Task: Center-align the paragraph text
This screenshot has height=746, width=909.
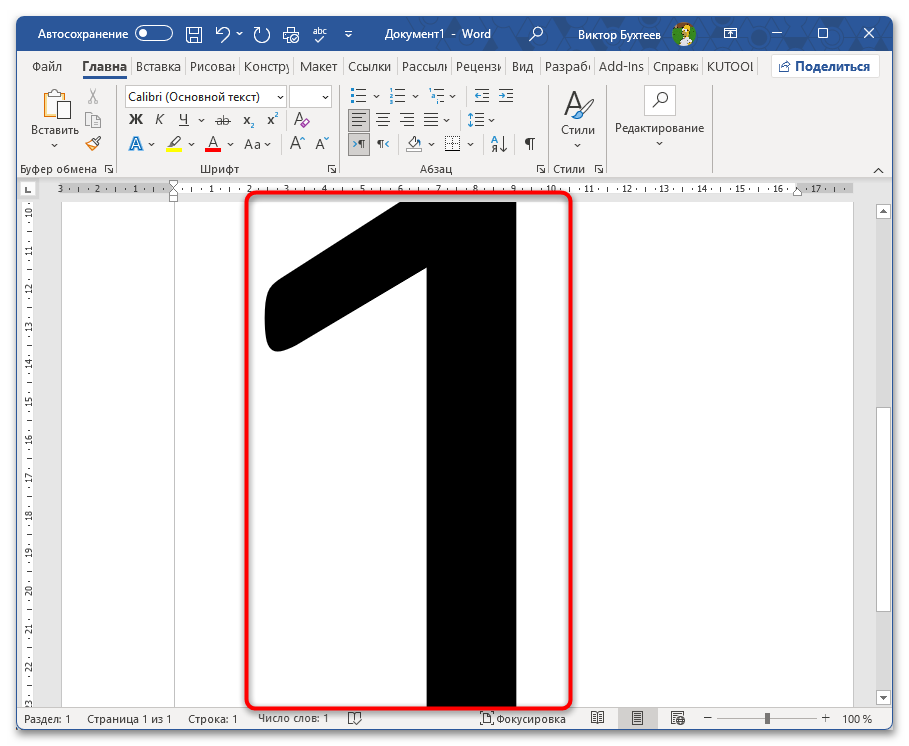Action: coord(382,120)
